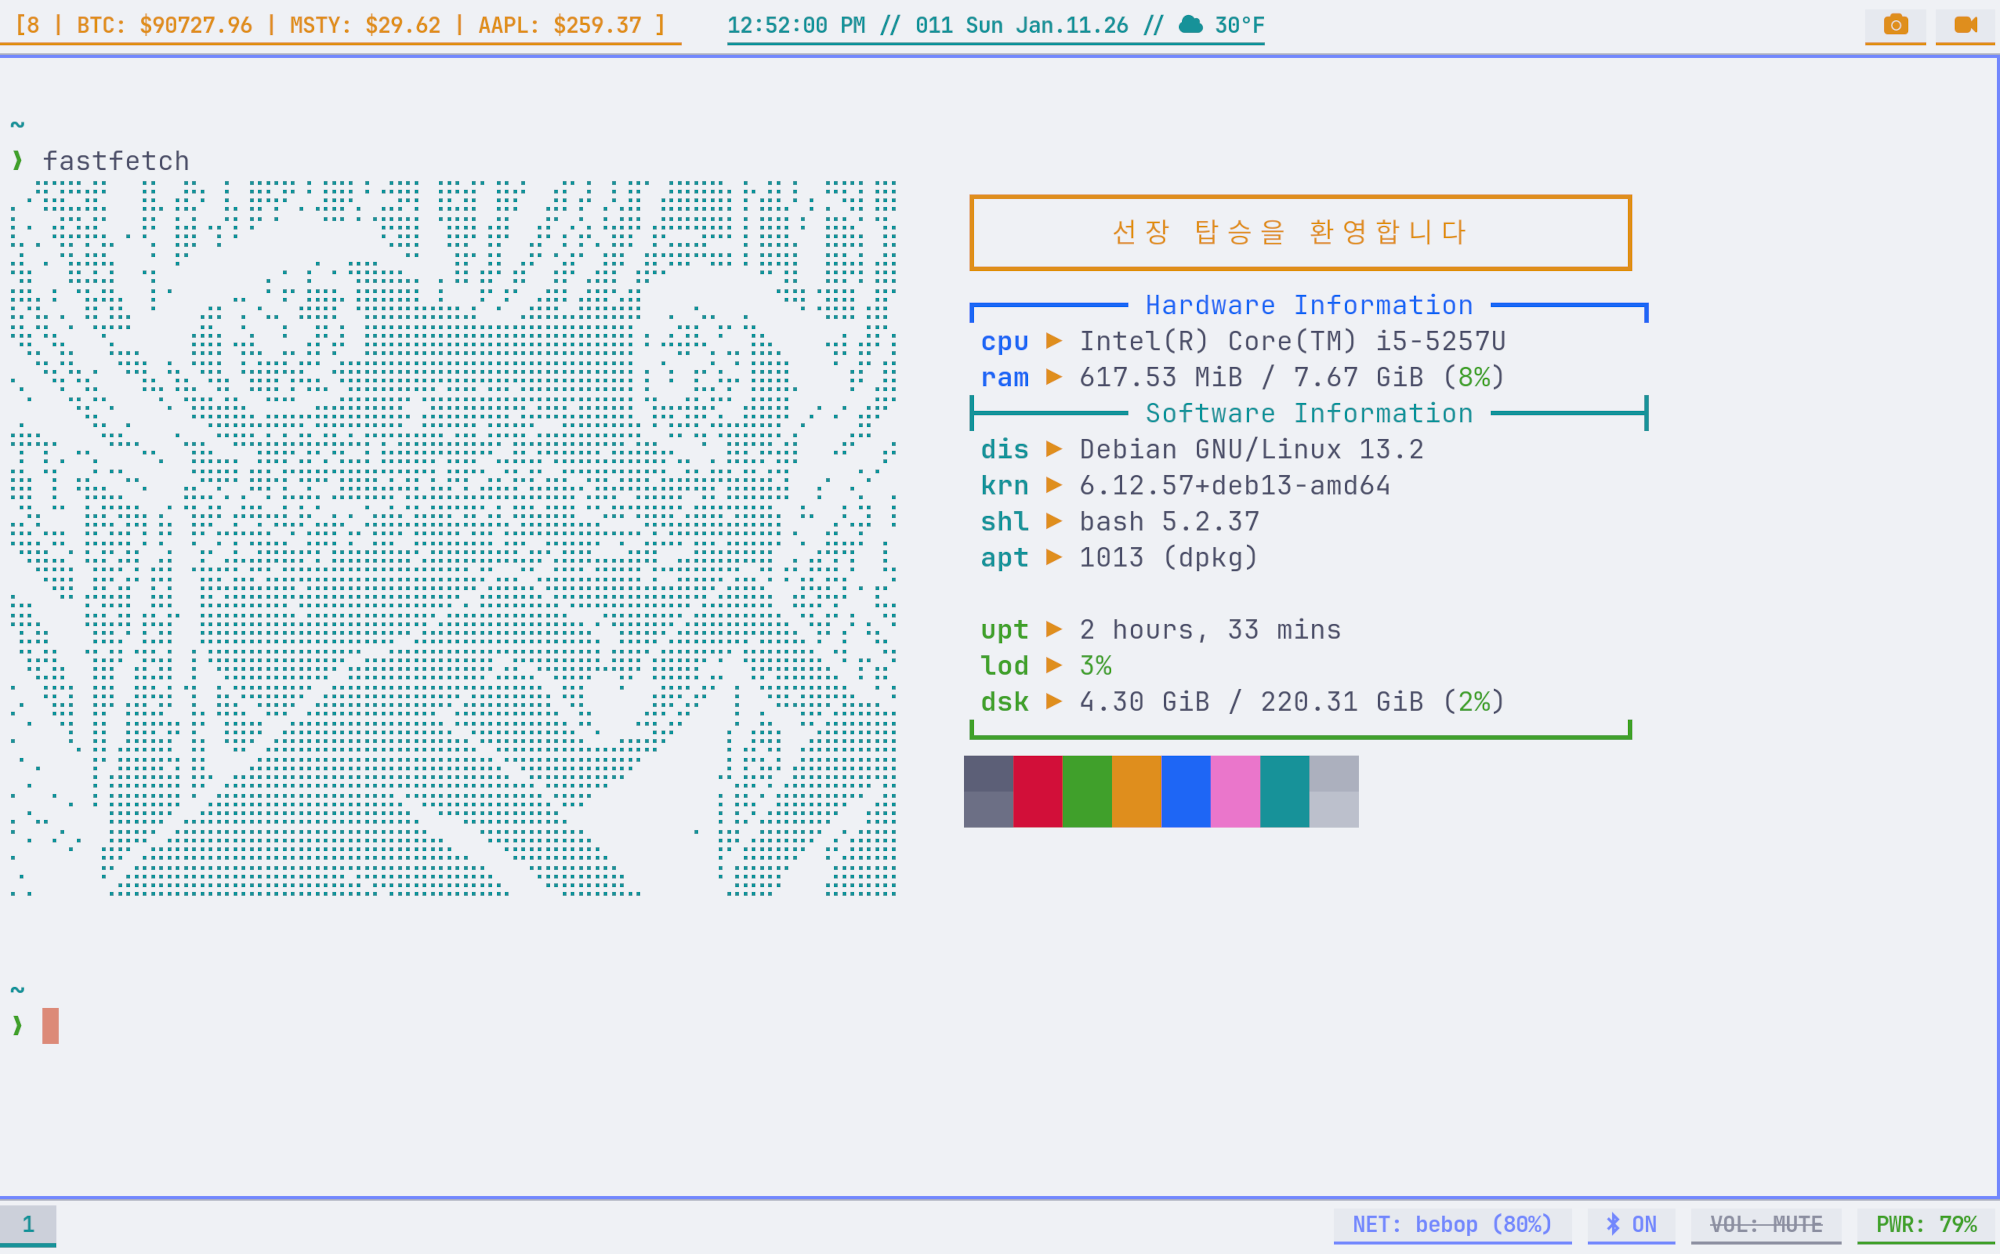
Task: Open the clock showing 12:52:00 PM
Action: (797, 26)
